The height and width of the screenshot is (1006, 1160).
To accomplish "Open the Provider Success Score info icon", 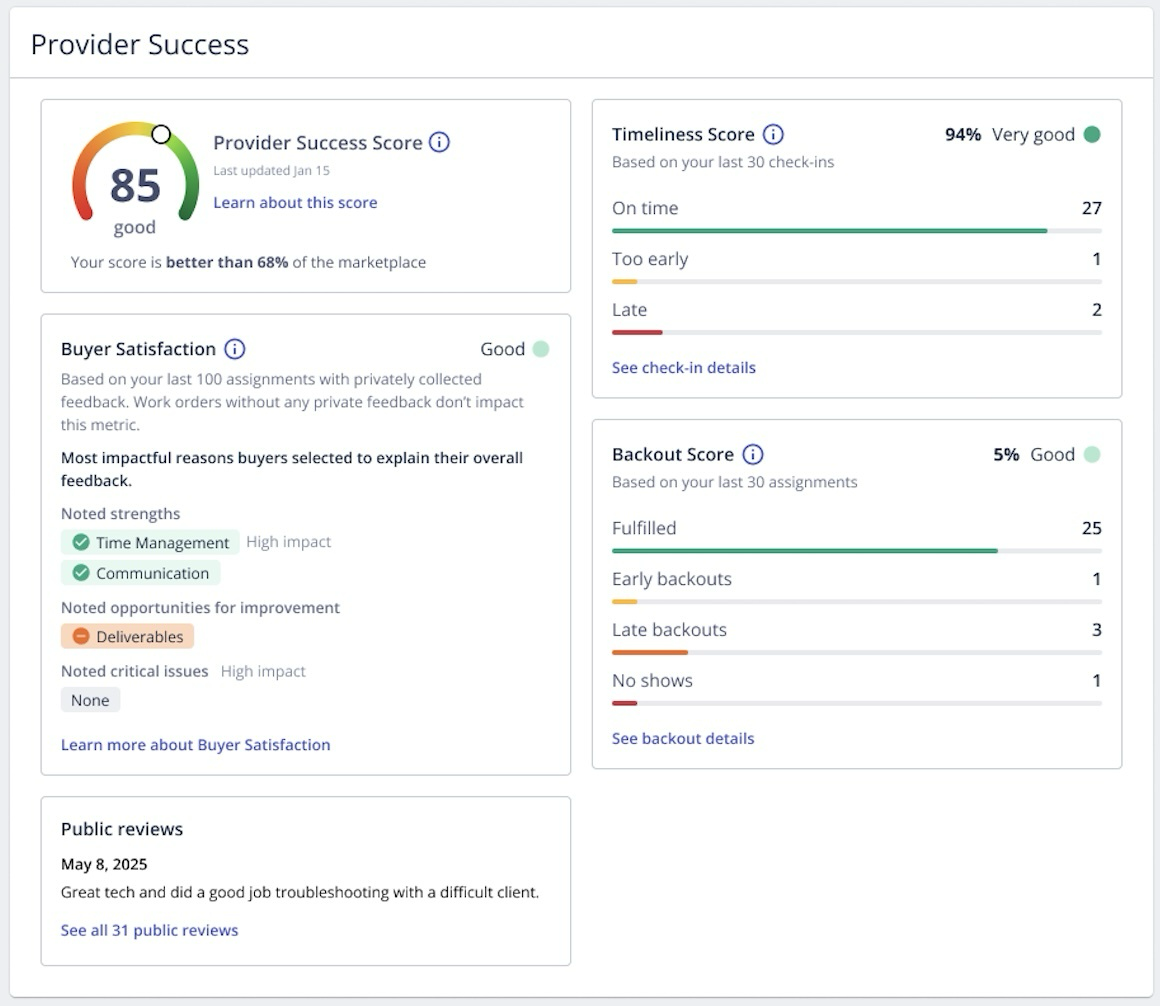I will pos(438,142).
